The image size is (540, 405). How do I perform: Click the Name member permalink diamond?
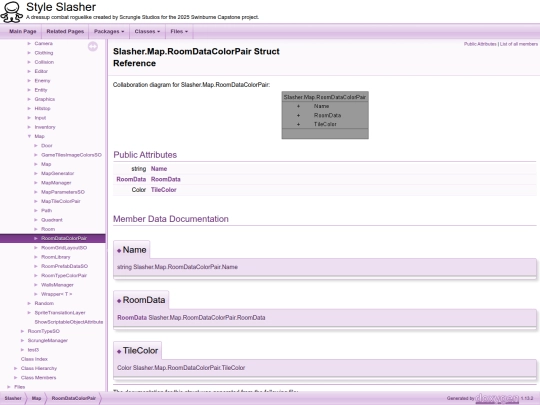[119, 251]
